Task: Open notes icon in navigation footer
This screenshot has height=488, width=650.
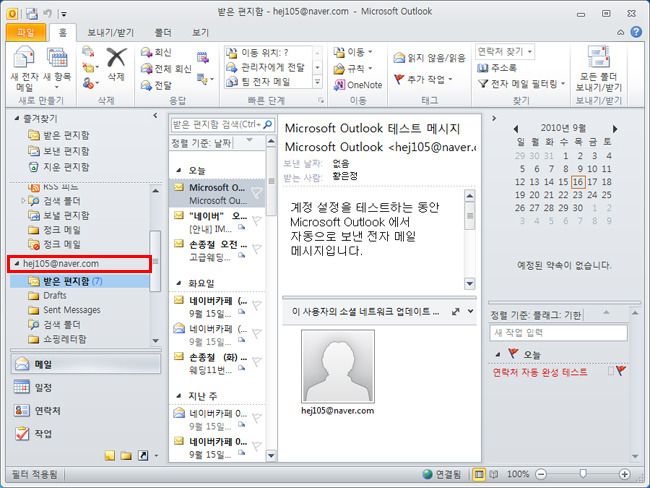Action: tap(110, 456)
